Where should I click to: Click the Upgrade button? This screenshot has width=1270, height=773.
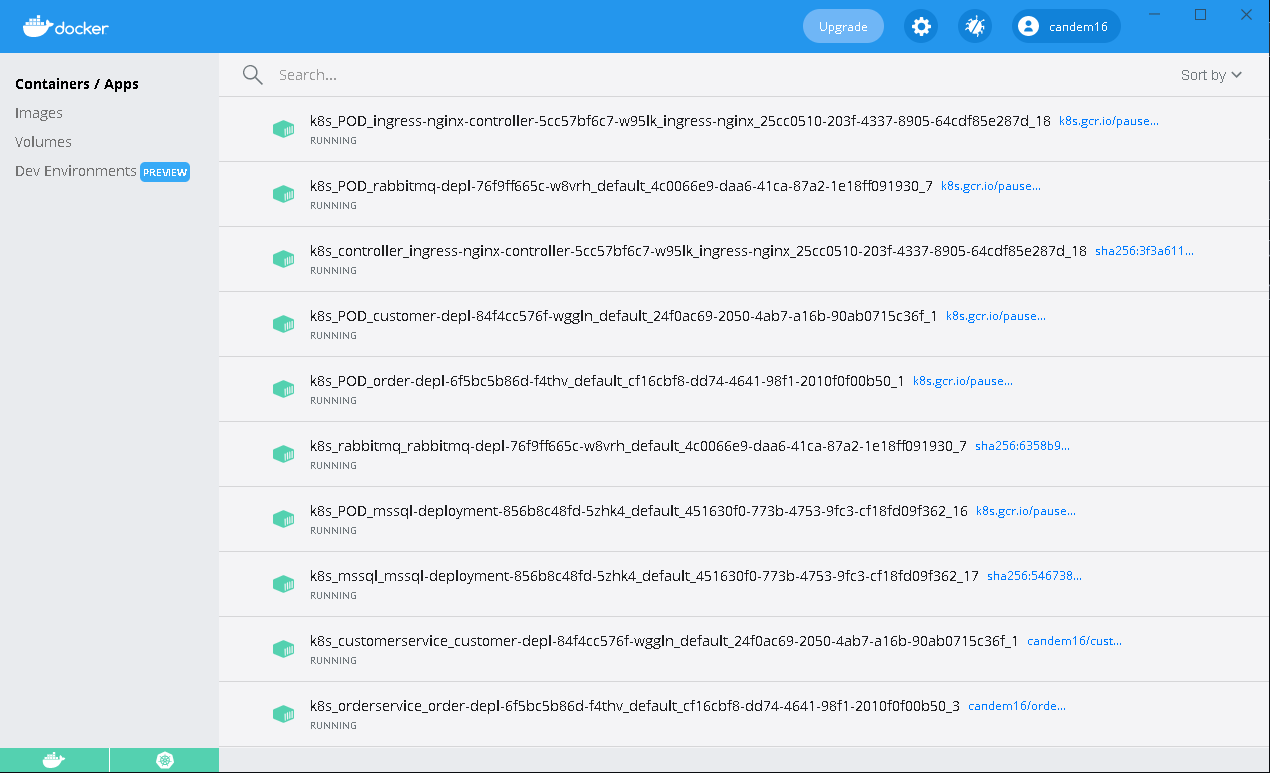(843, 27)
